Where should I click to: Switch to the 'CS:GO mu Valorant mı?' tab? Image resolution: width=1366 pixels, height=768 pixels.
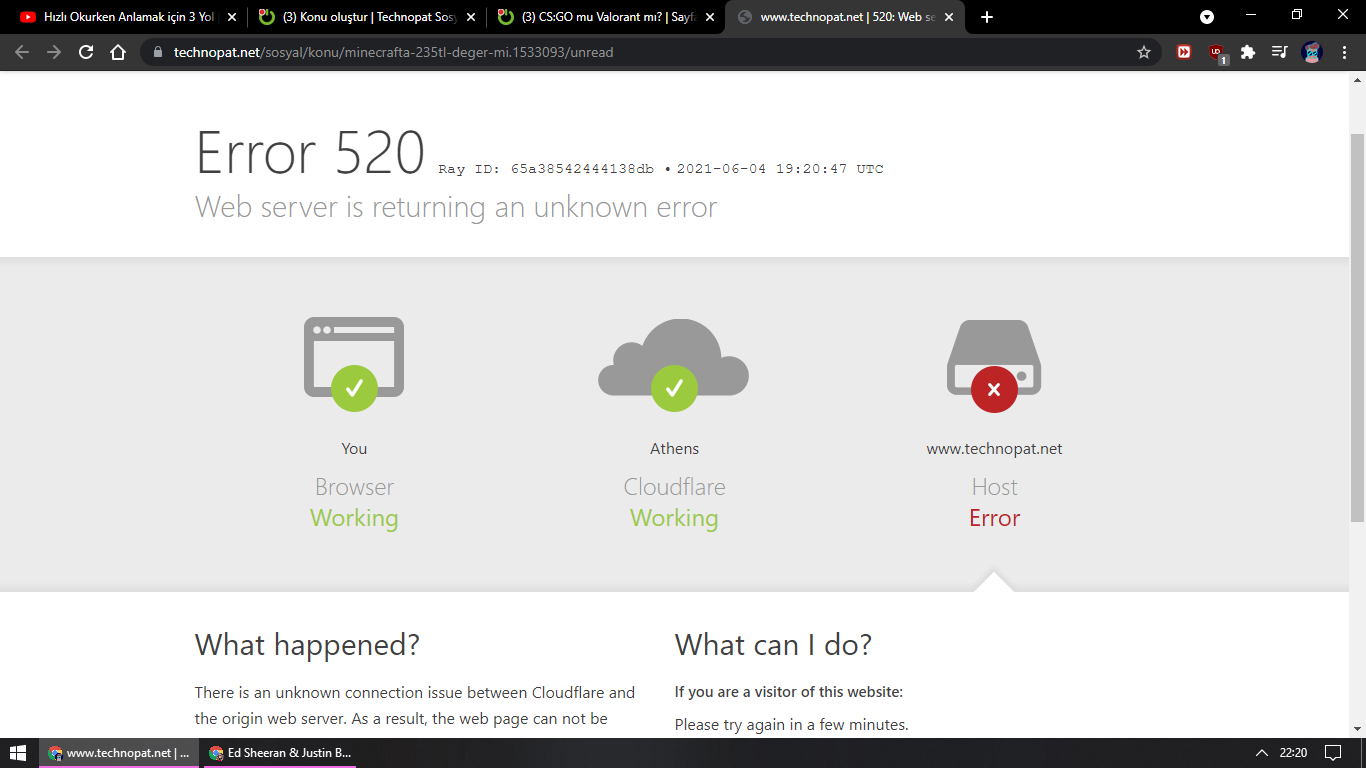[605, 17]
